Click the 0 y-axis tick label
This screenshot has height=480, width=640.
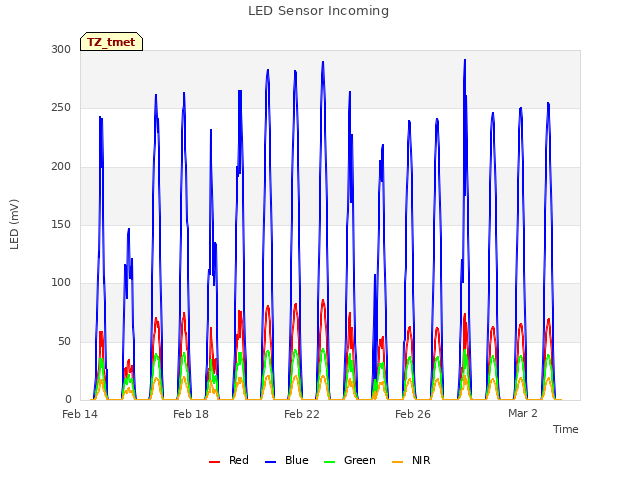click(68, 399)
